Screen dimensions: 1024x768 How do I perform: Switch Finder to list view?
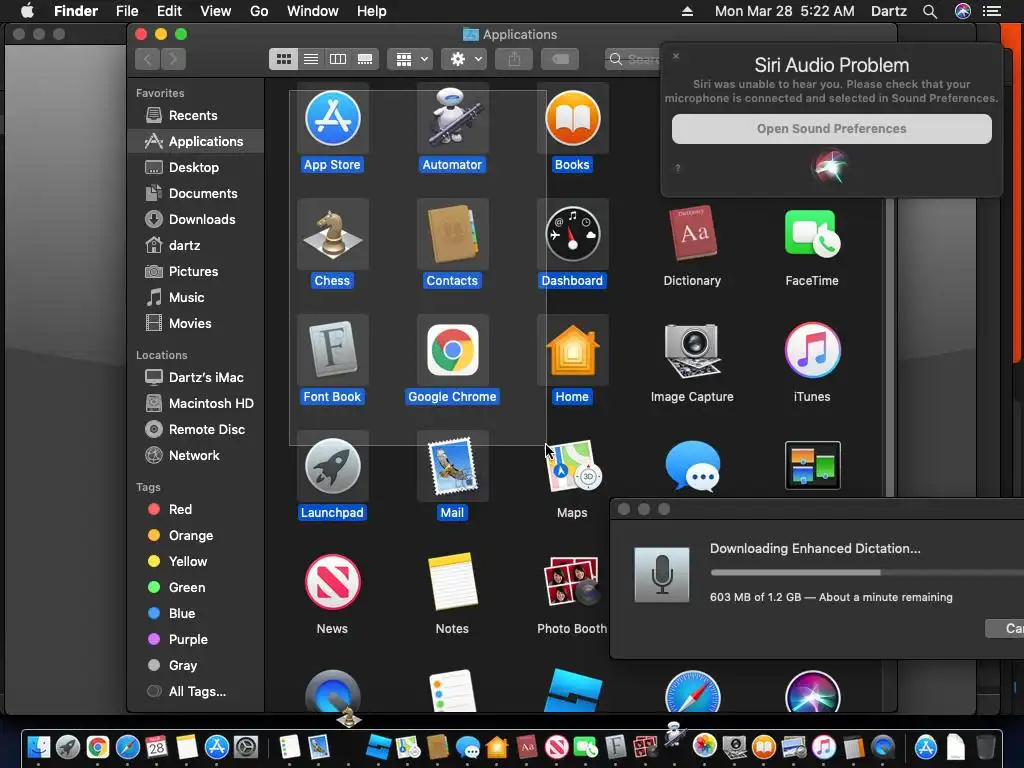click(x=311, y=59)
